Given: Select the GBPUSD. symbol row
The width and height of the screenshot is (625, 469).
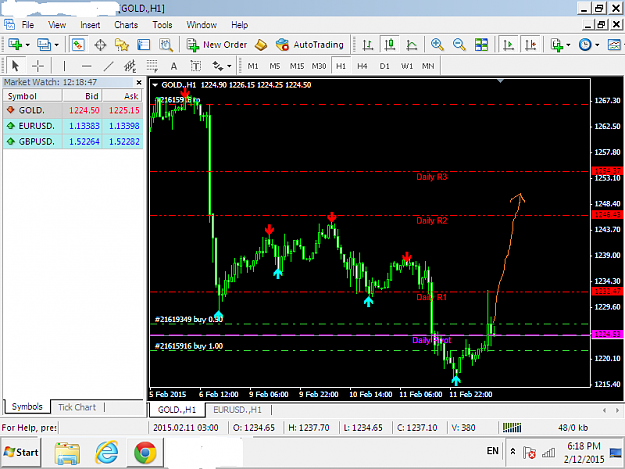Looking at the screenshot, I should pos(73,141).
